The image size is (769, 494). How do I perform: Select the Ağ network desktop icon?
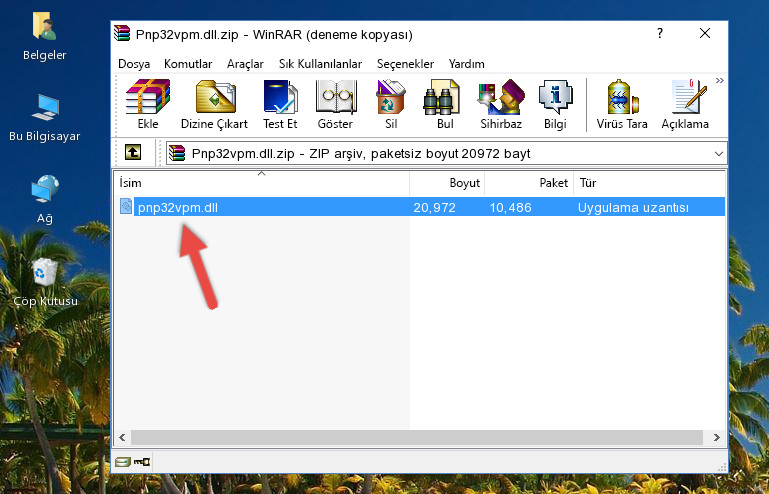(x=44, y=199)
